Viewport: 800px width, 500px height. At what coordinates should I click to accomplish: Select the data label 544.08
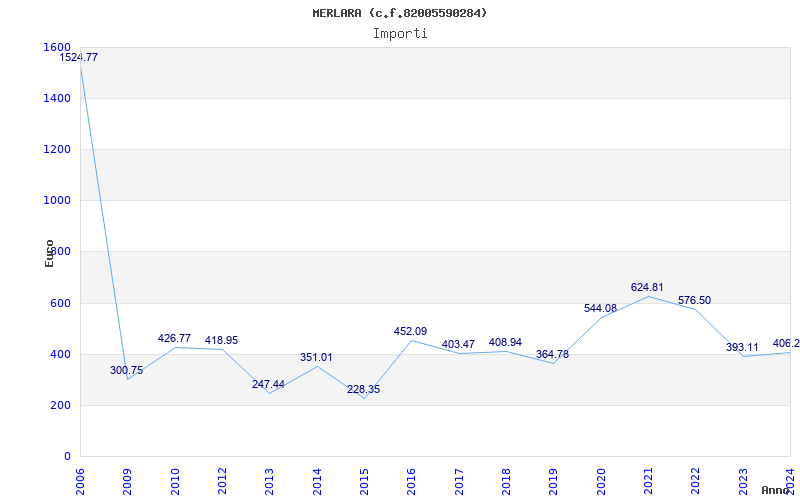[x=601, y=308]
